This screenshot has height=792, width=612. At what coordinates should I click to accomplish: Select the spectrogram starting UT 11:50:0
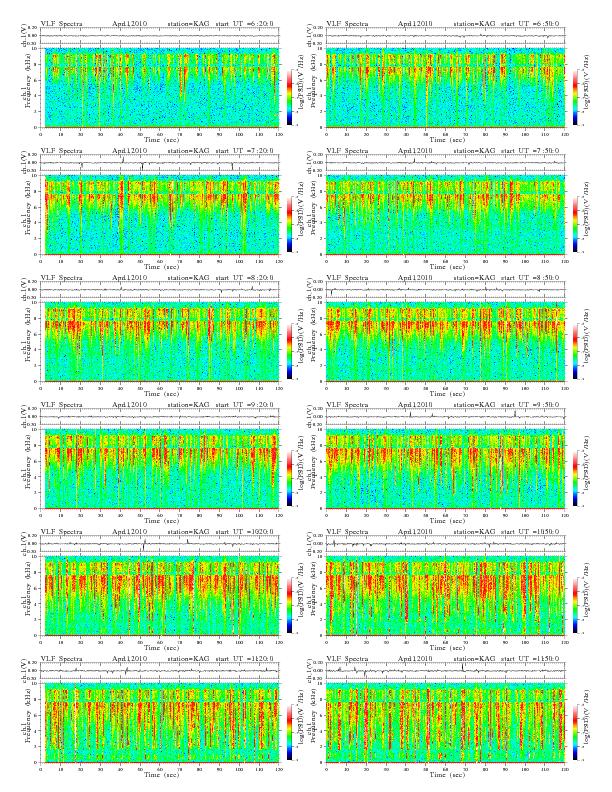(x=445, y=723)
